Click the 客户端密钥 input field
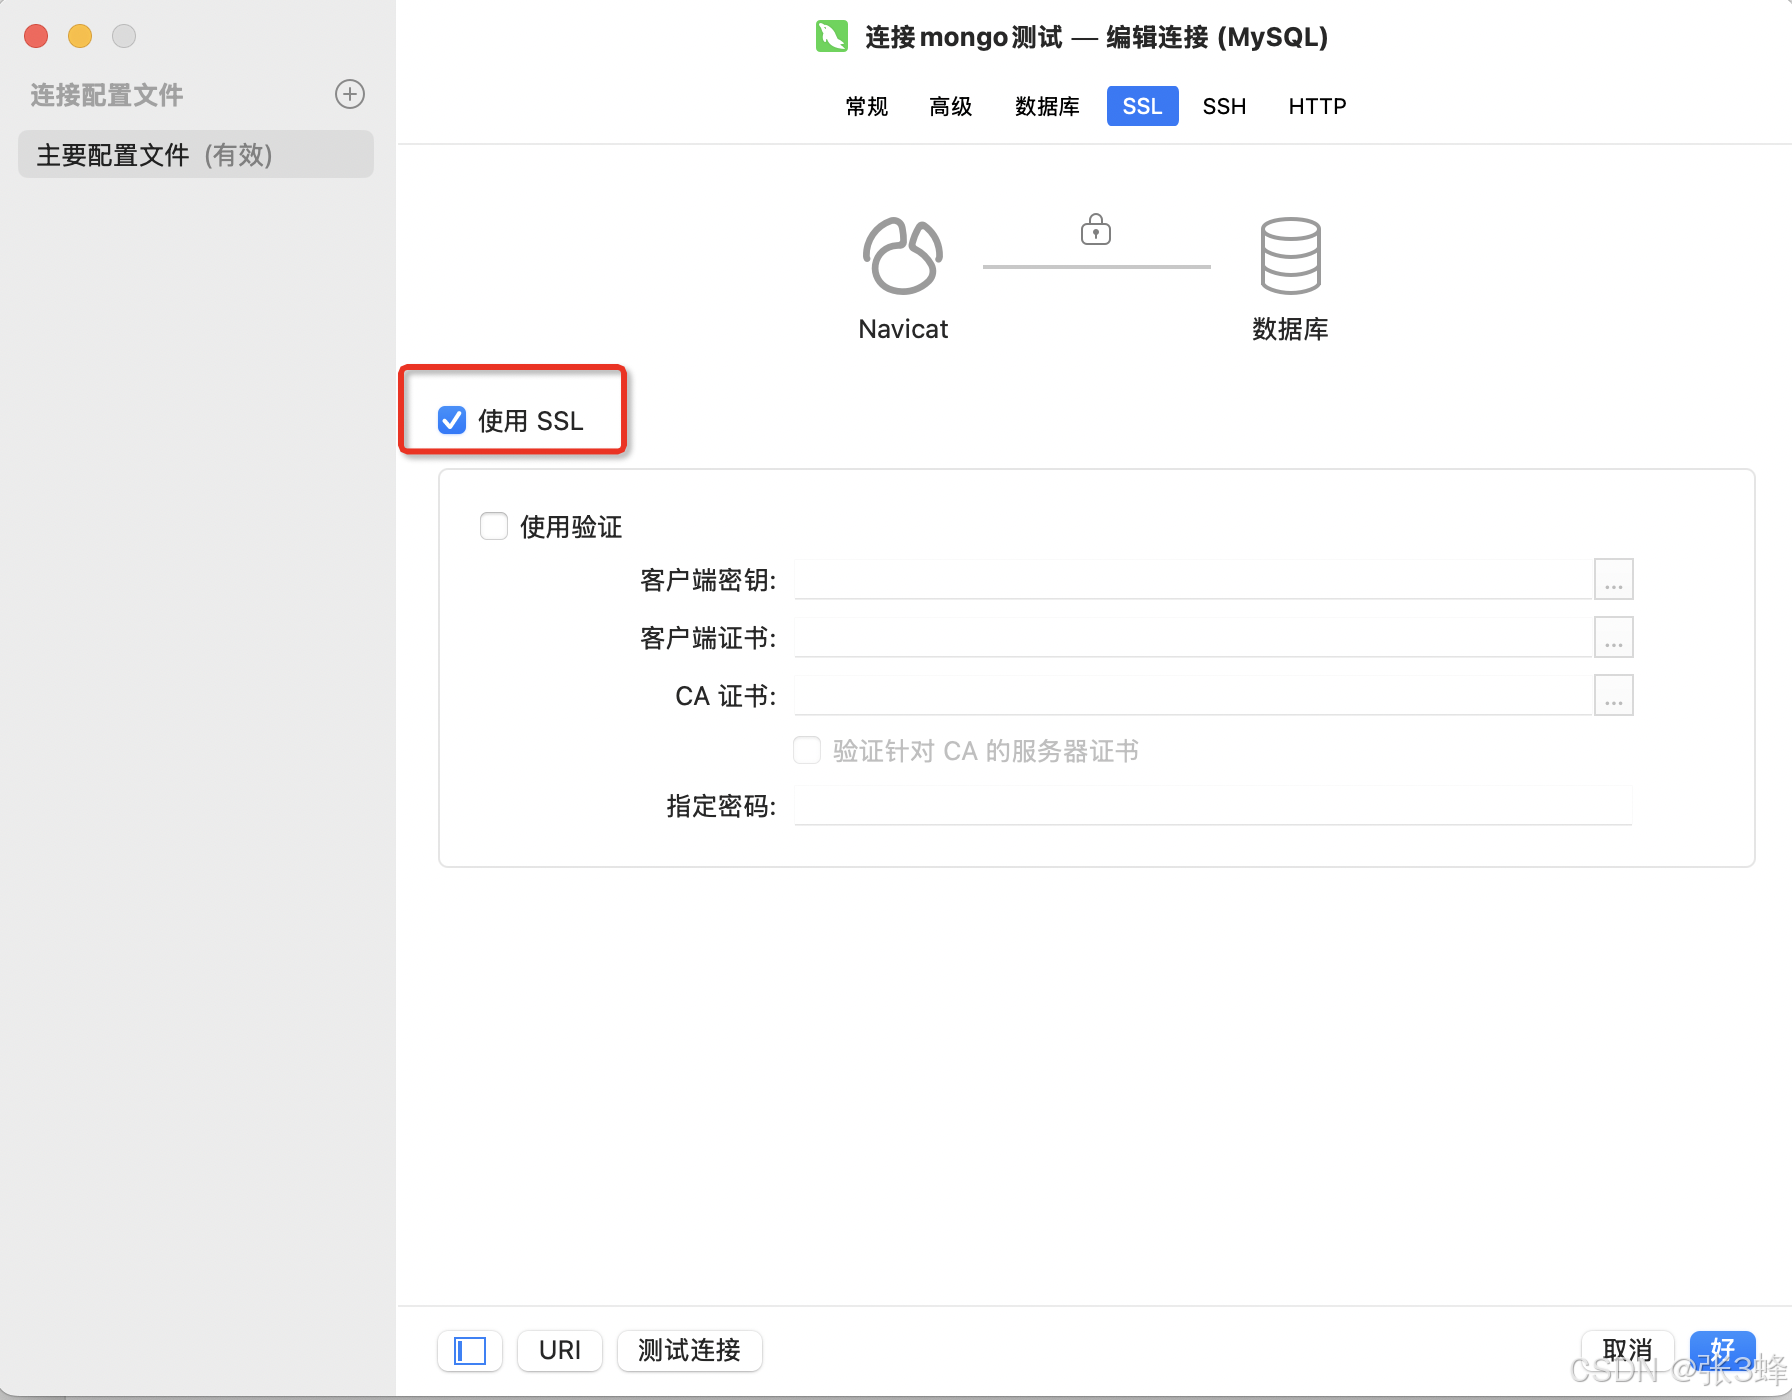This screenshot has height=1400, width=1792. 1193,579
